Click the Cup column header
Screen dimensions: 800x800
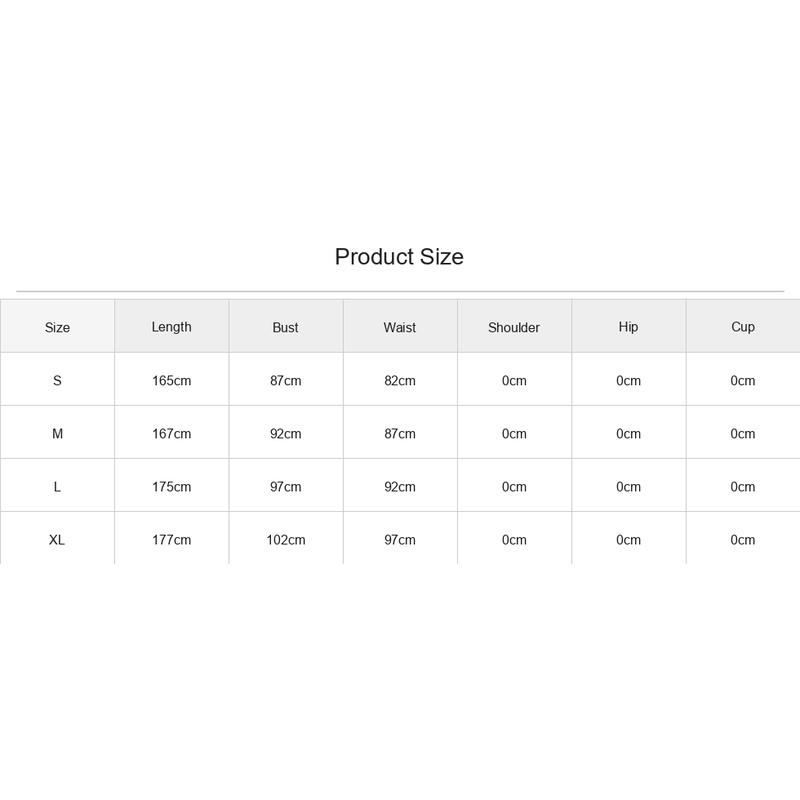tap(743, 327)
